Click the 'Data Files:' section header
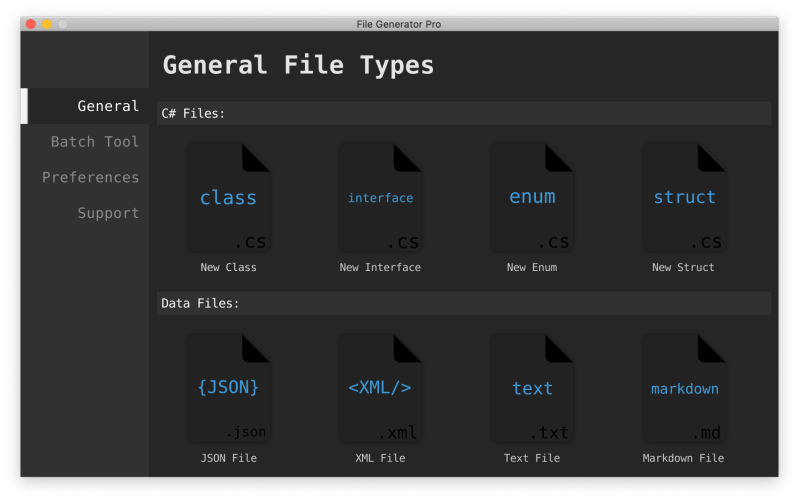Screen dimensions: 799x501 pos(464,303)
